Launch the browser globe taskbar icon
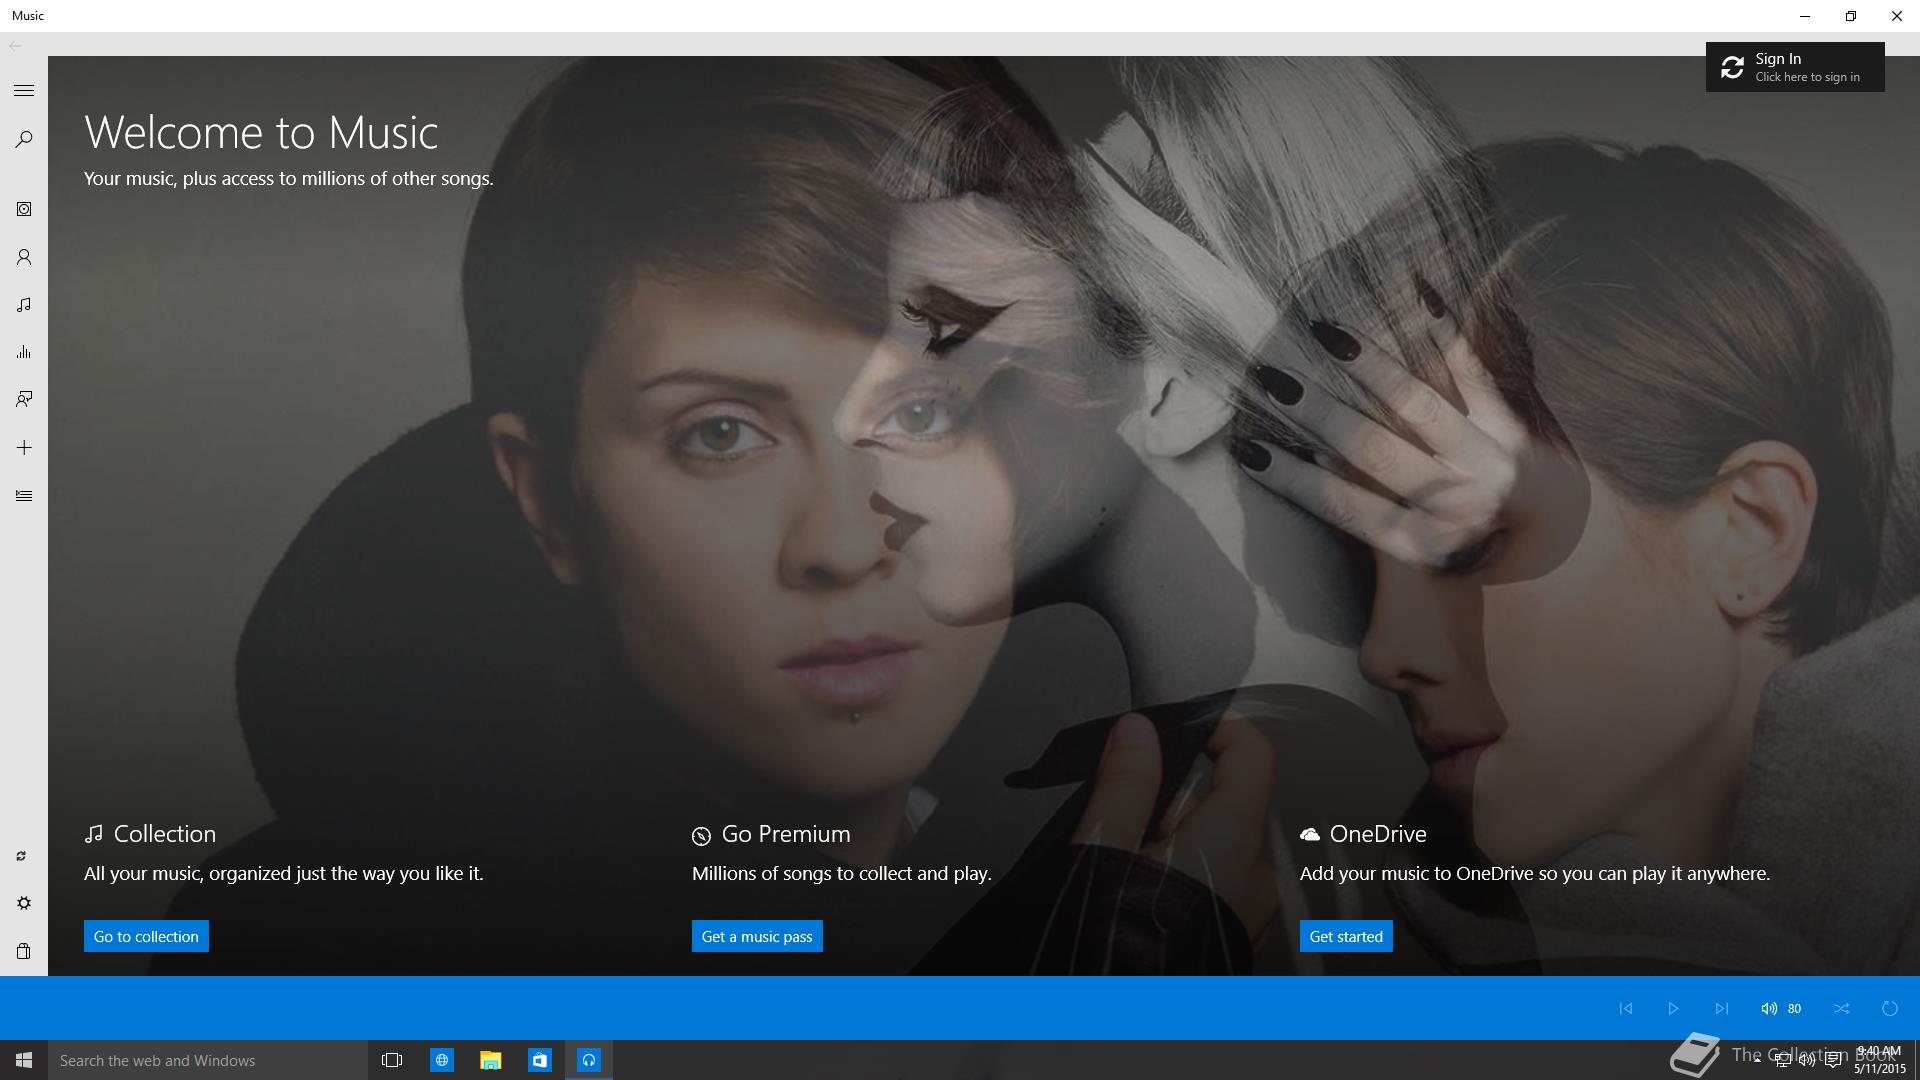The width and height of the screenshot is (1920, 1080). tap(441, 1060)
